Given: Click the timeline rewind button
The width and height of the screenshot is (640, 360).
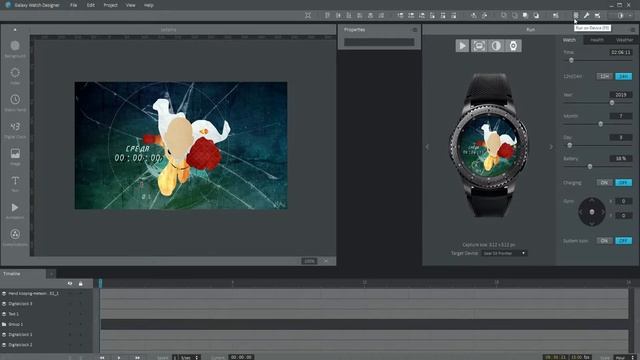Looking at the screenshot, I should pyautogui.click(x=102, y=358).
